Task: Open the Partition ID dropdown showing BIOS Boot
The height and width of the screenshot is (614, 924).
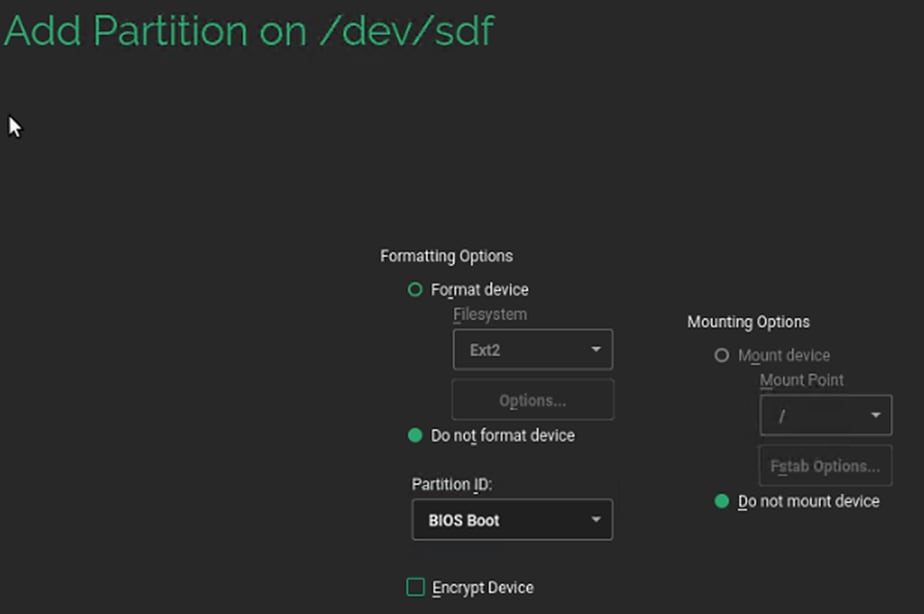Action: pyautogui.click(x=511, y=520)
